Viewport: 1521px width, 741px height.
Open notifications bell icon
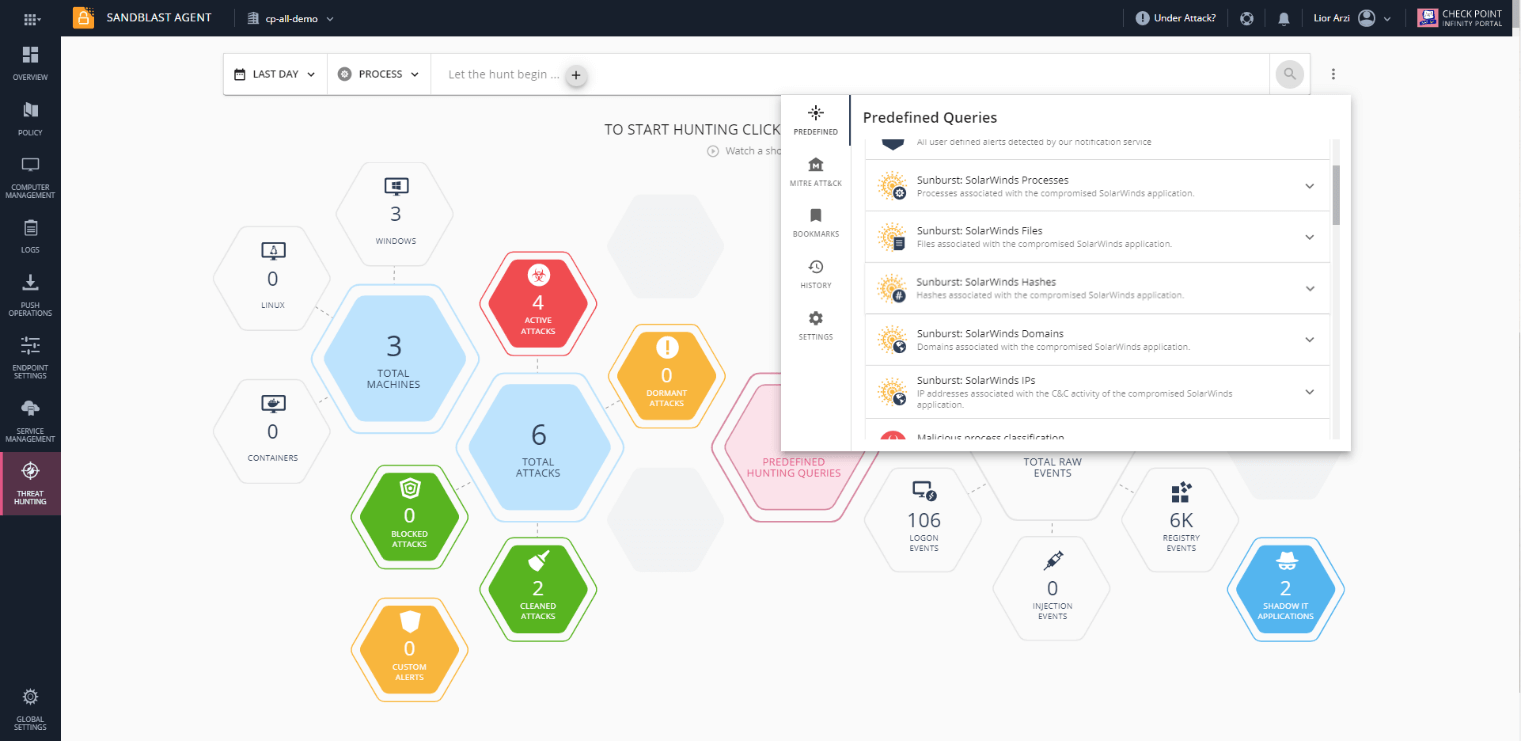pos(1284,18)
